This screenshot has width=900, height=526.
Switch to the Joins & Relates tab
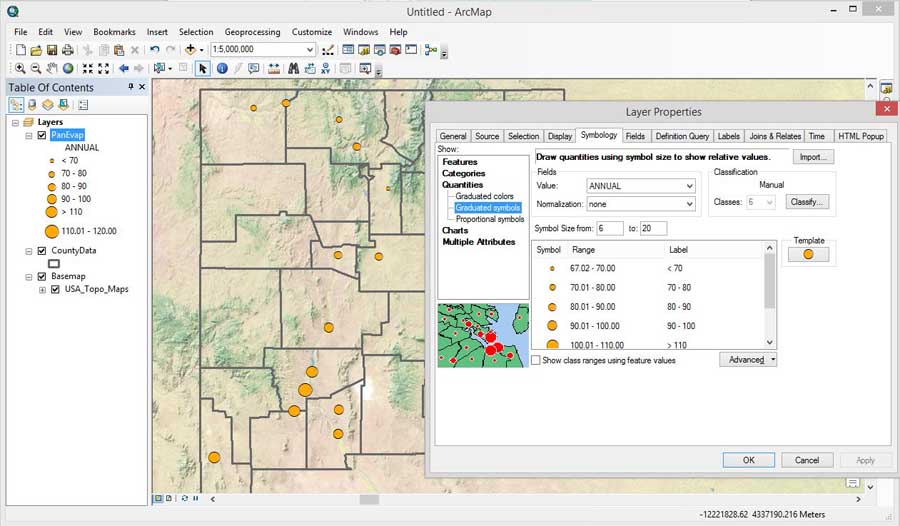[775, 136]
